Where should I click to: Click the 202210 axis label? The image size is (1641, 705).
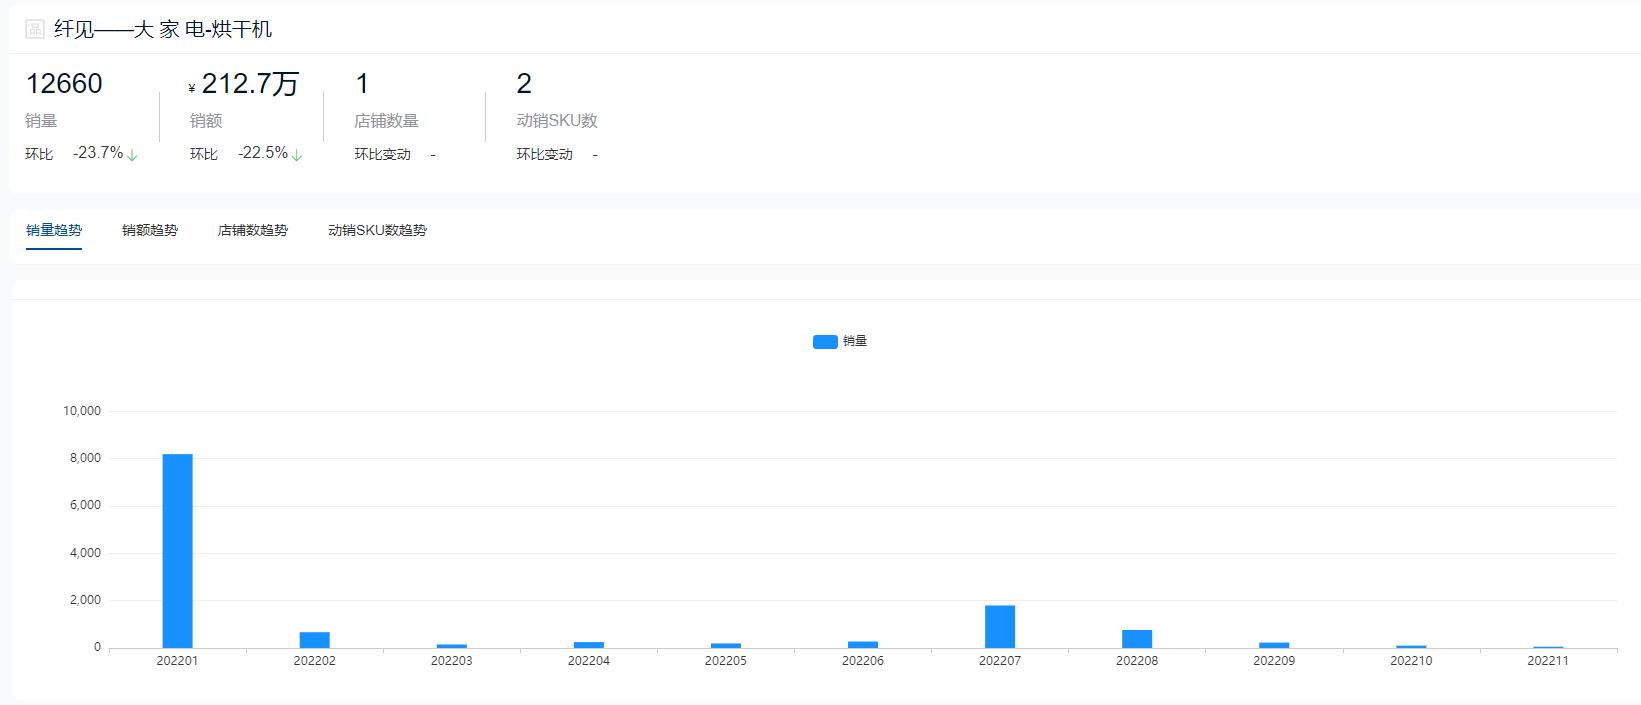coord(1411,661)
